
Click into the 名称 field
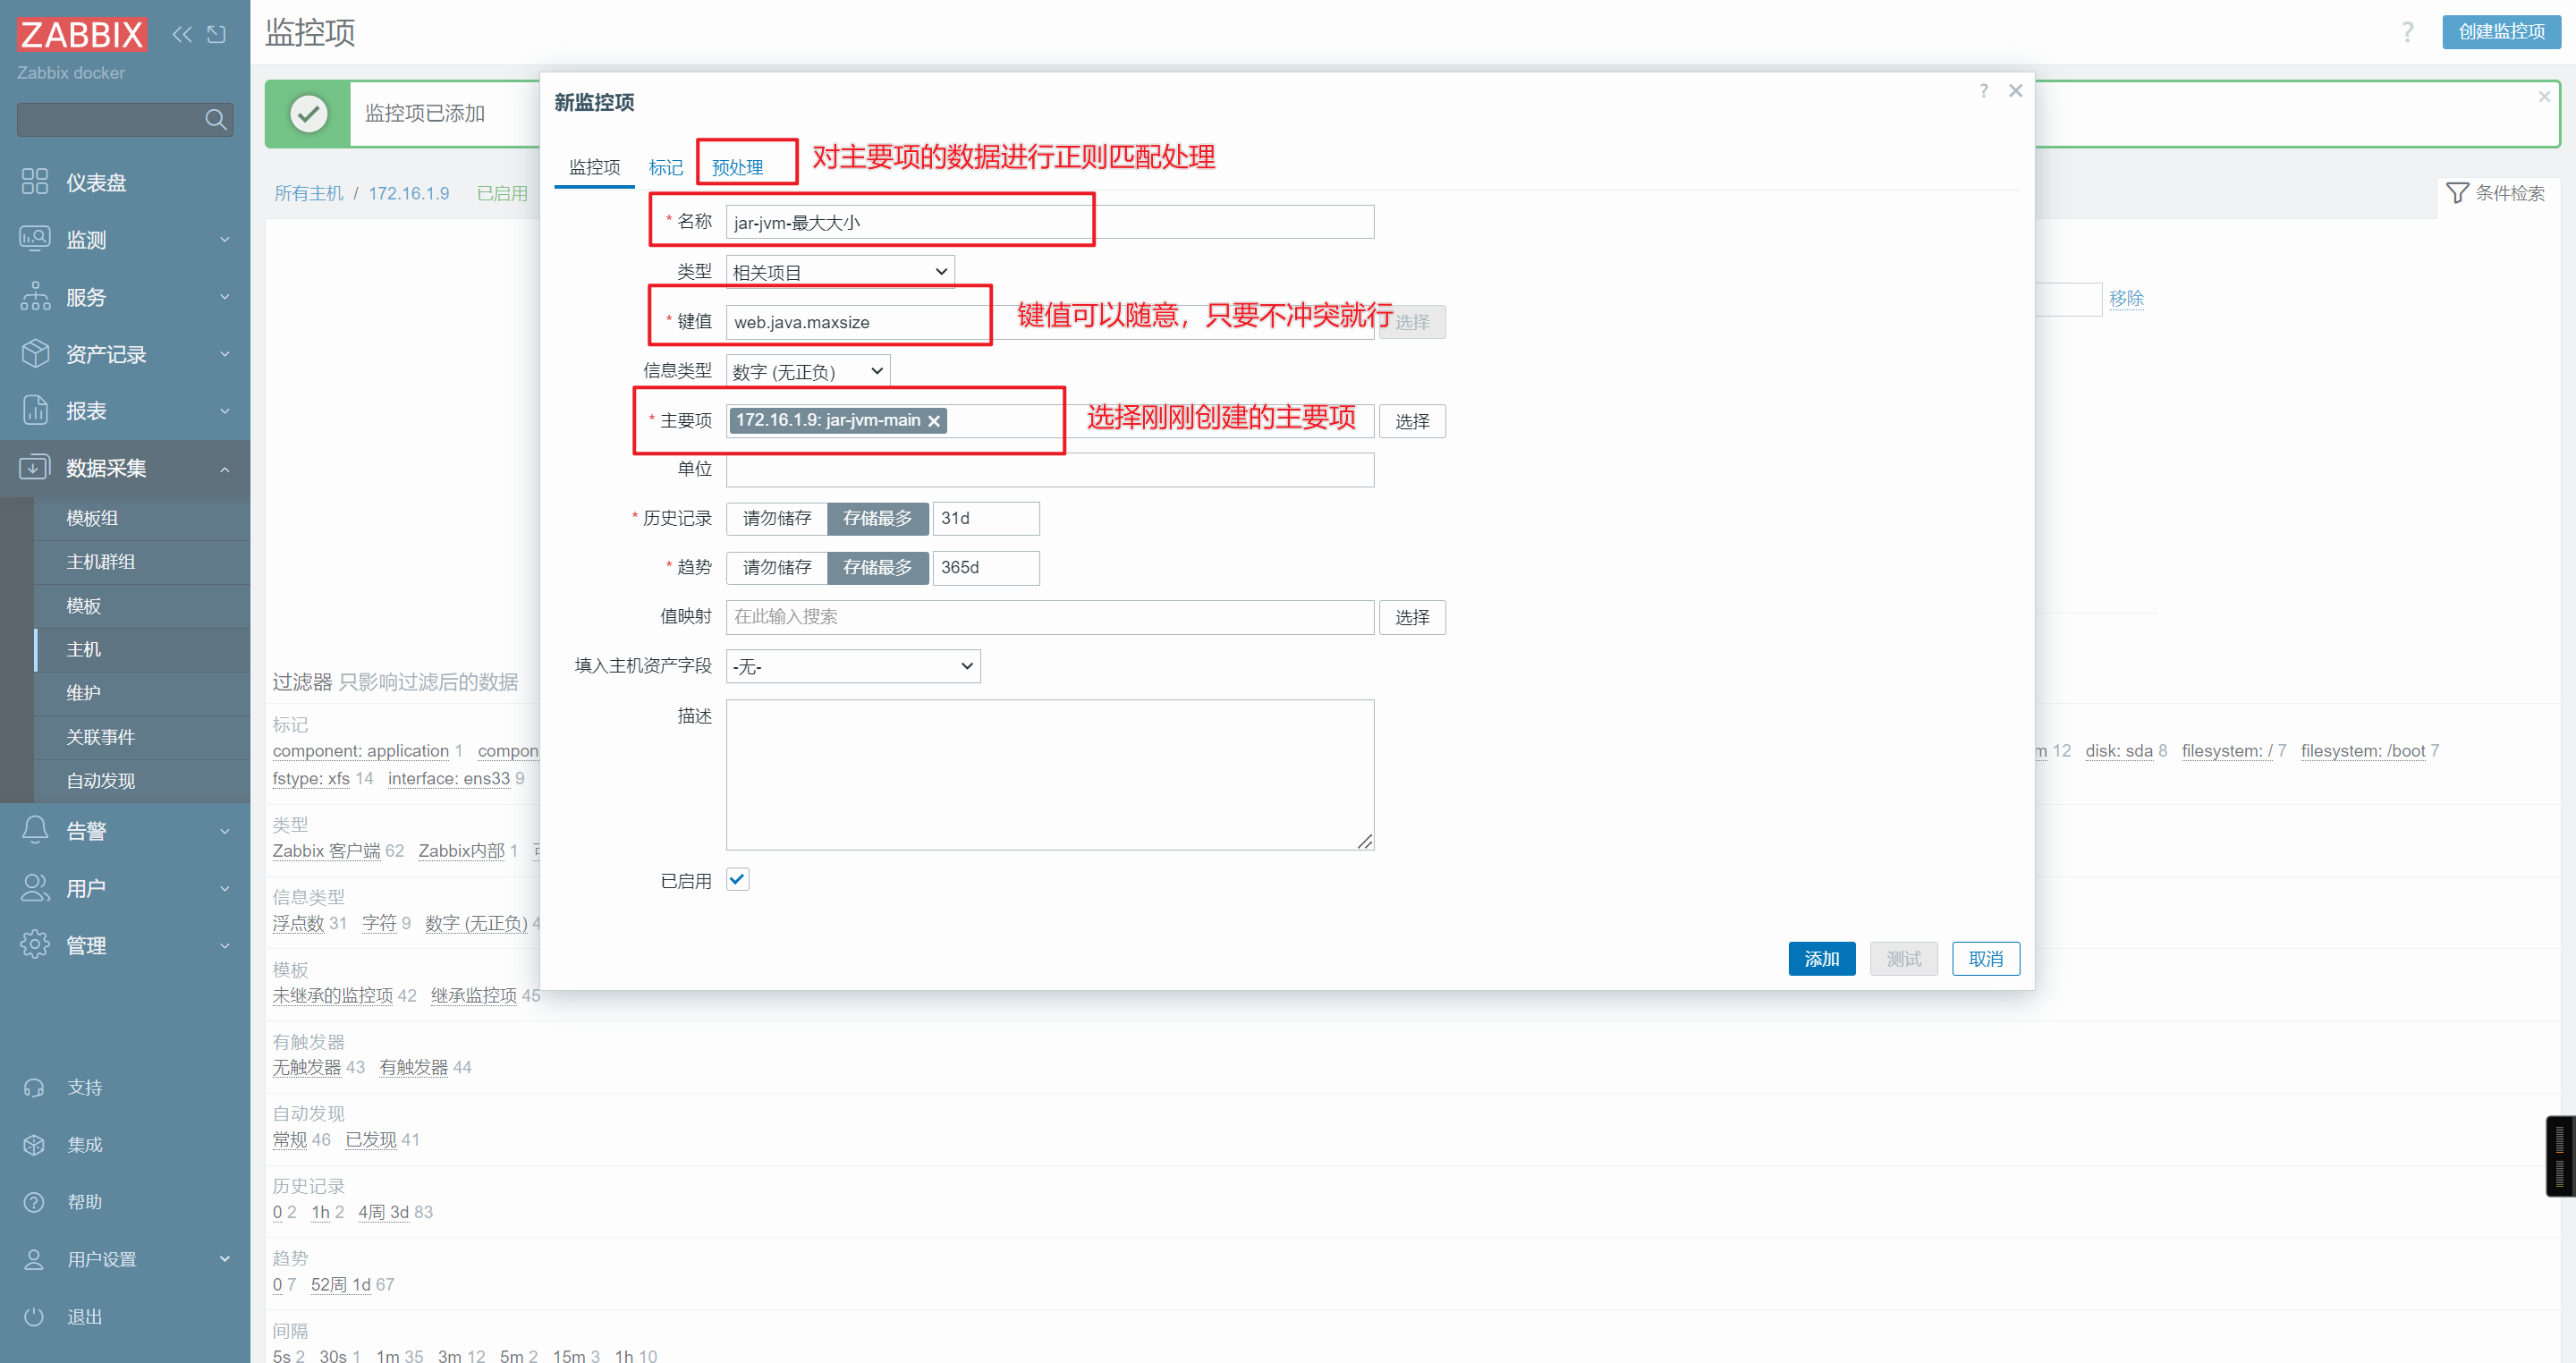[1049, 222]
